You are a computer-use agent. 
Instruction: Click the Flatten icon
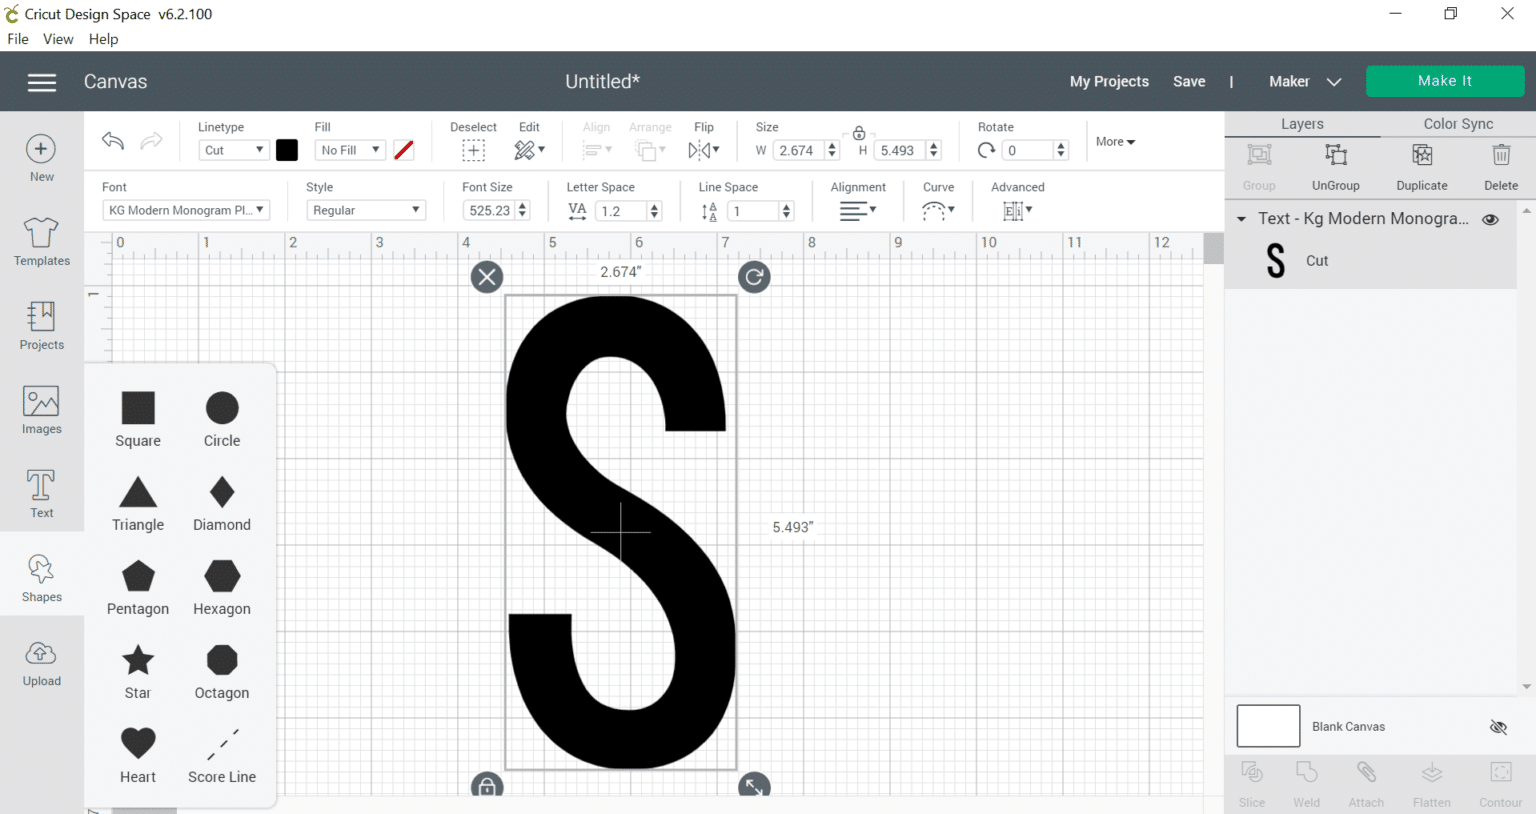(x=1431, y=783)
